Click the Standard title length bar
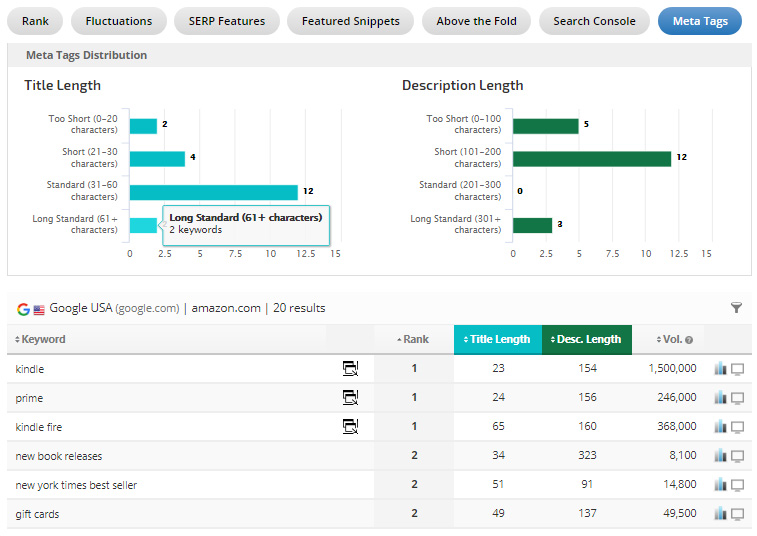 coord(213,192)
